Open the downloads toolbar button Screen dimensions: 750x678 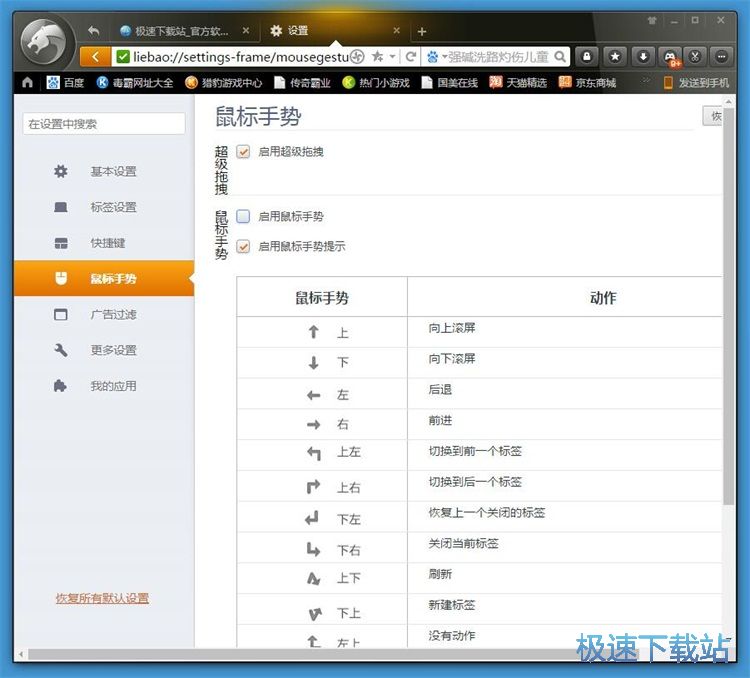643,57
